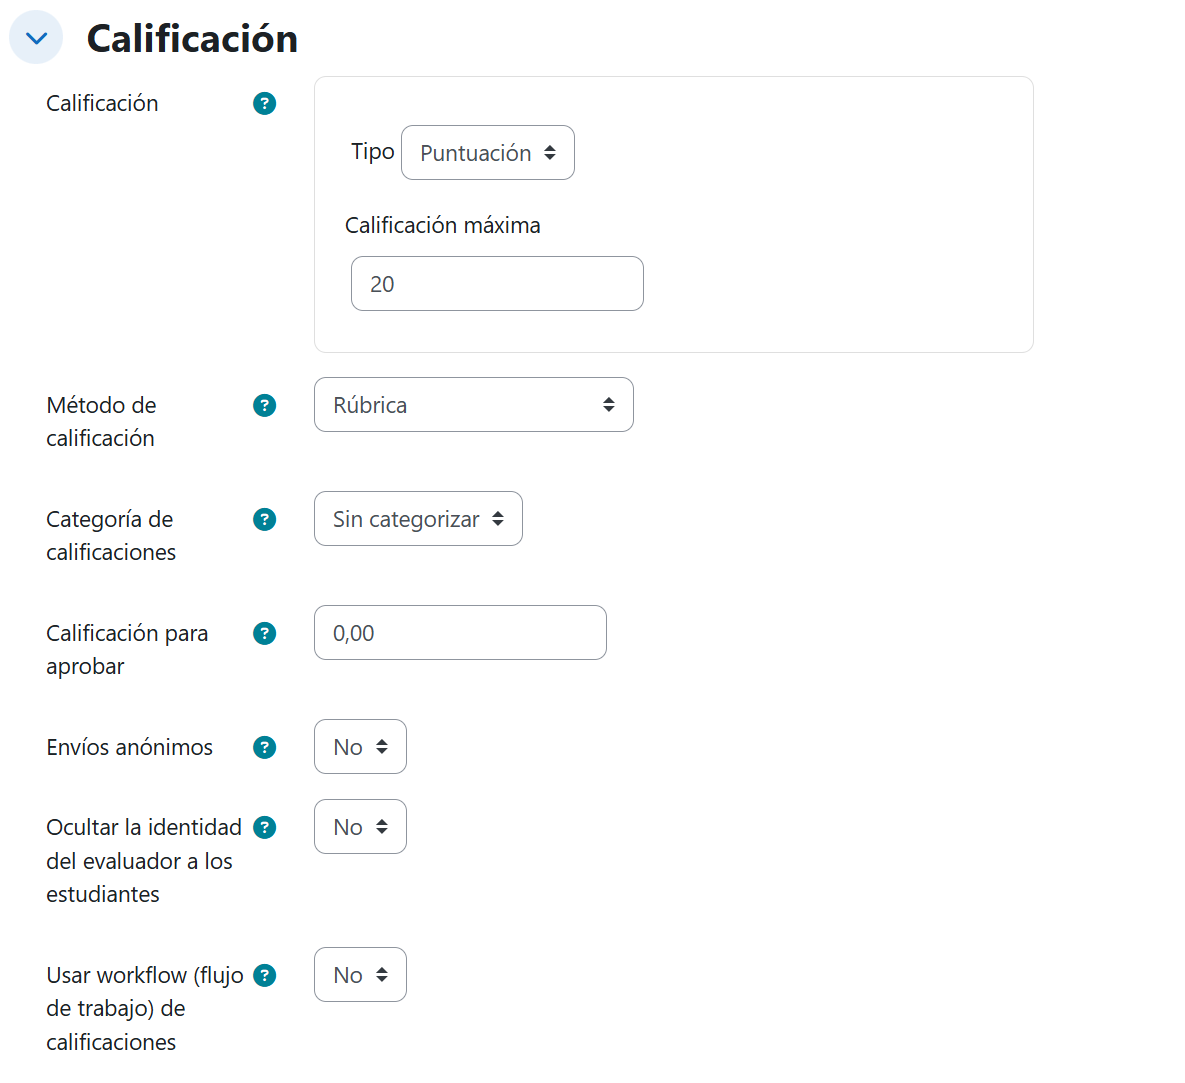1185x1083 pixels.
Task: Open the Categoría de calificaciones dropdown
Action: [x=418, y=518]
